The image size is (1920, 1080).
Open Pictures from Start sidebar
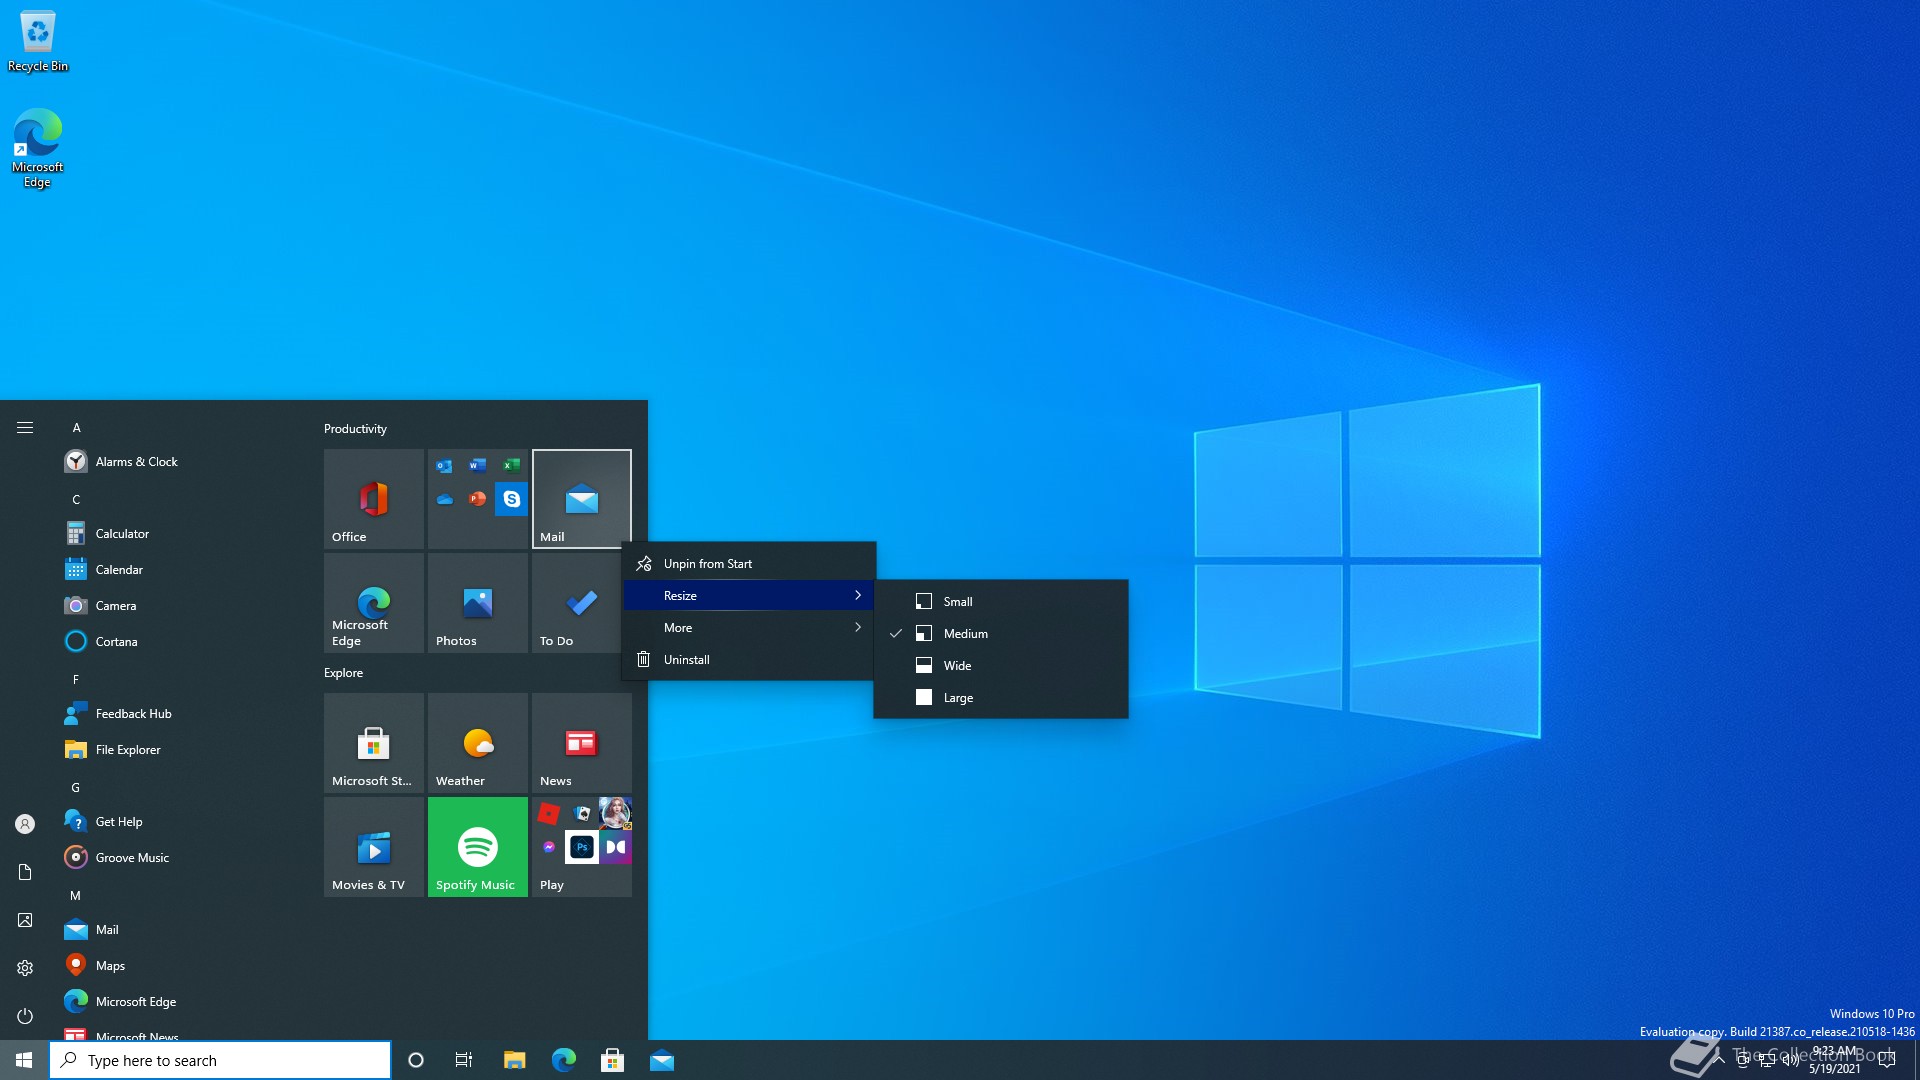coord(25,920)
